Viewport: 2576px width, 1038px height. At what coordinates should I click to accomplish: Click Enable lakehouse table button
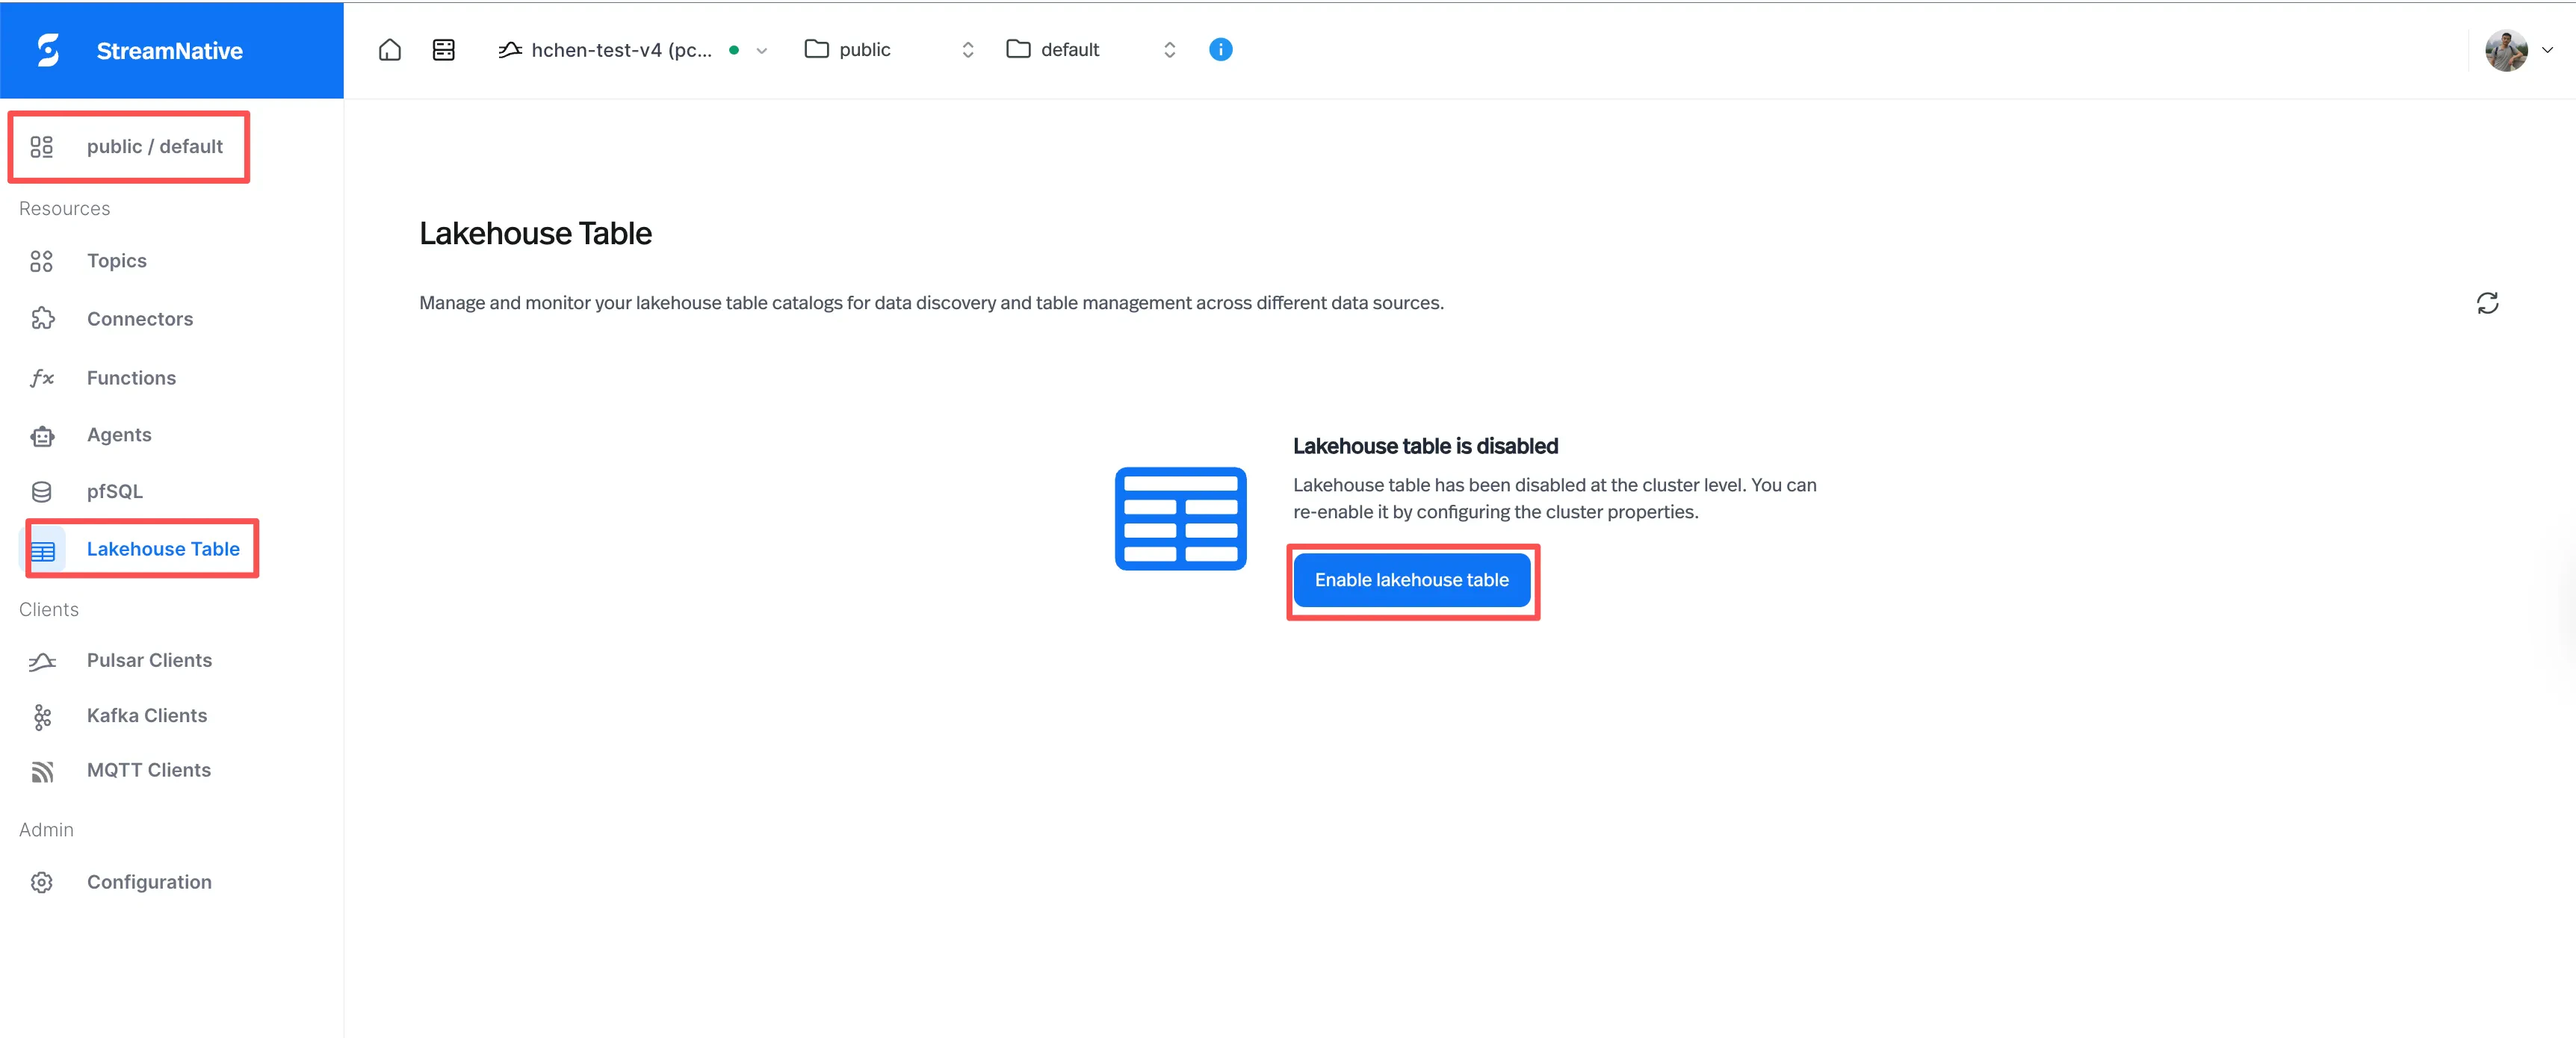[x=1411, y=580]
